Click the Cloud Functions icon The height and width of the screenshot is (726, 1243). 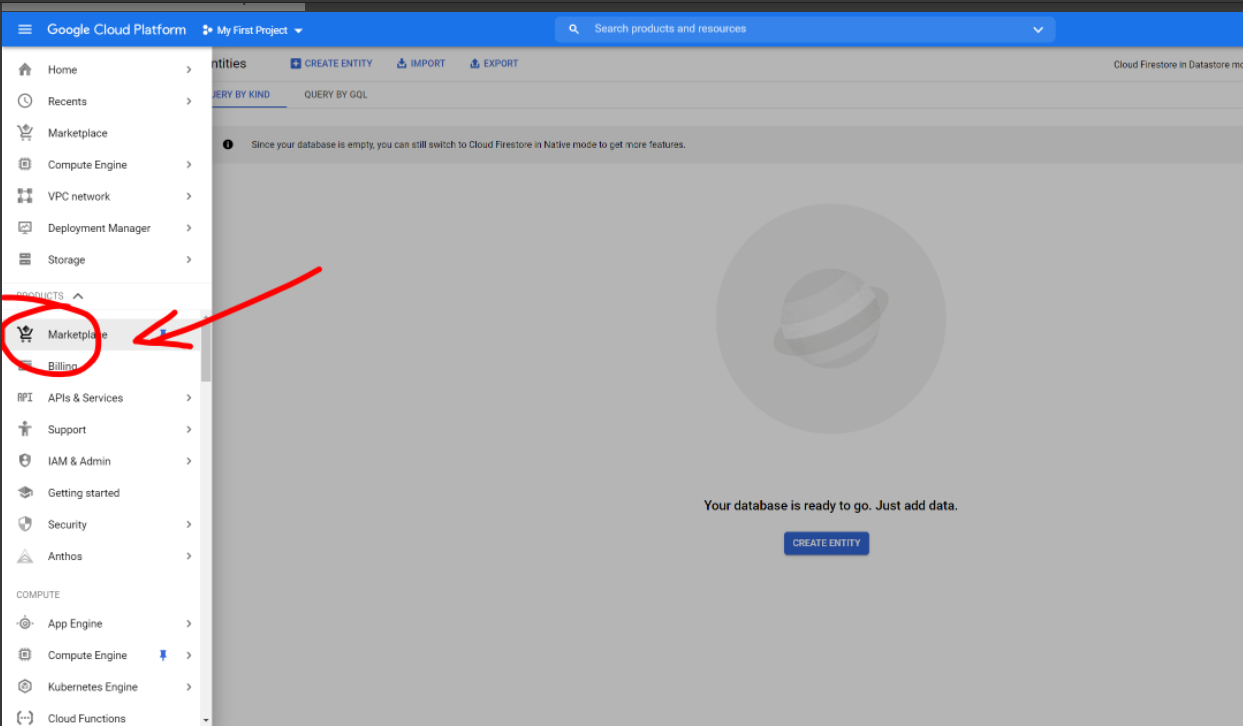tap(25, 718)
